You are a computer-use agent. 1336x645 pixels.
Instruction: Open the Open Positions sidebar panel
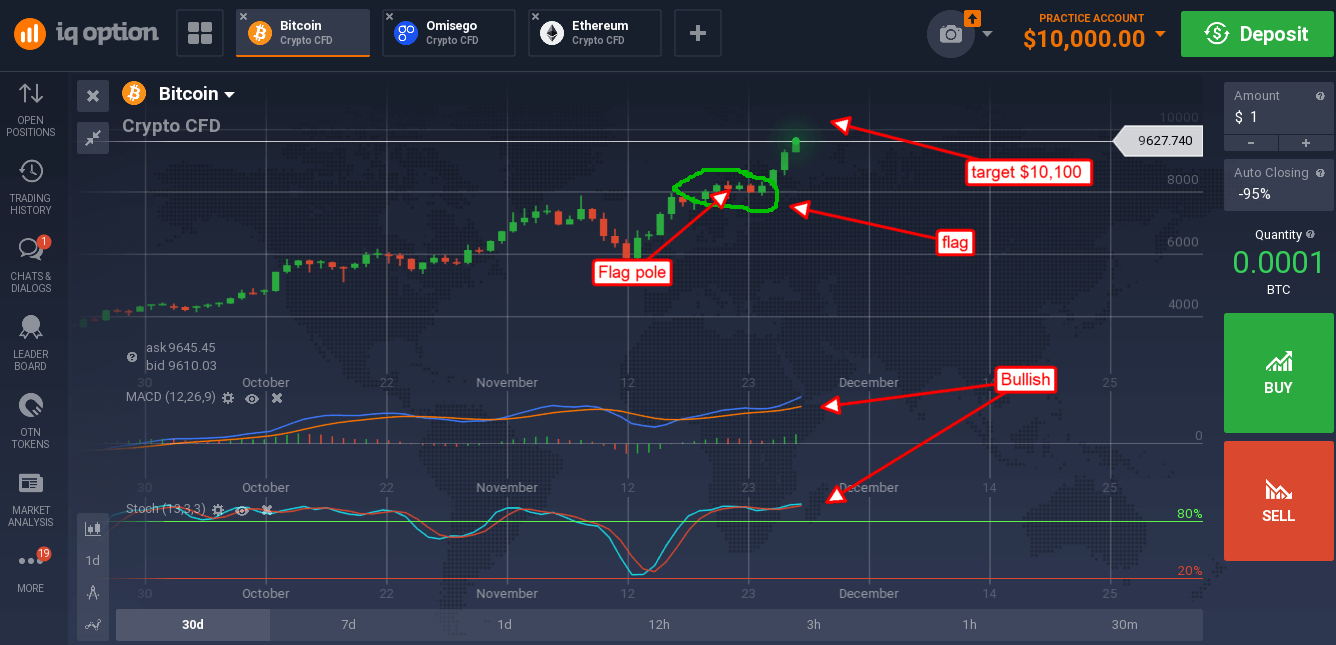click(x=31, y=109)
